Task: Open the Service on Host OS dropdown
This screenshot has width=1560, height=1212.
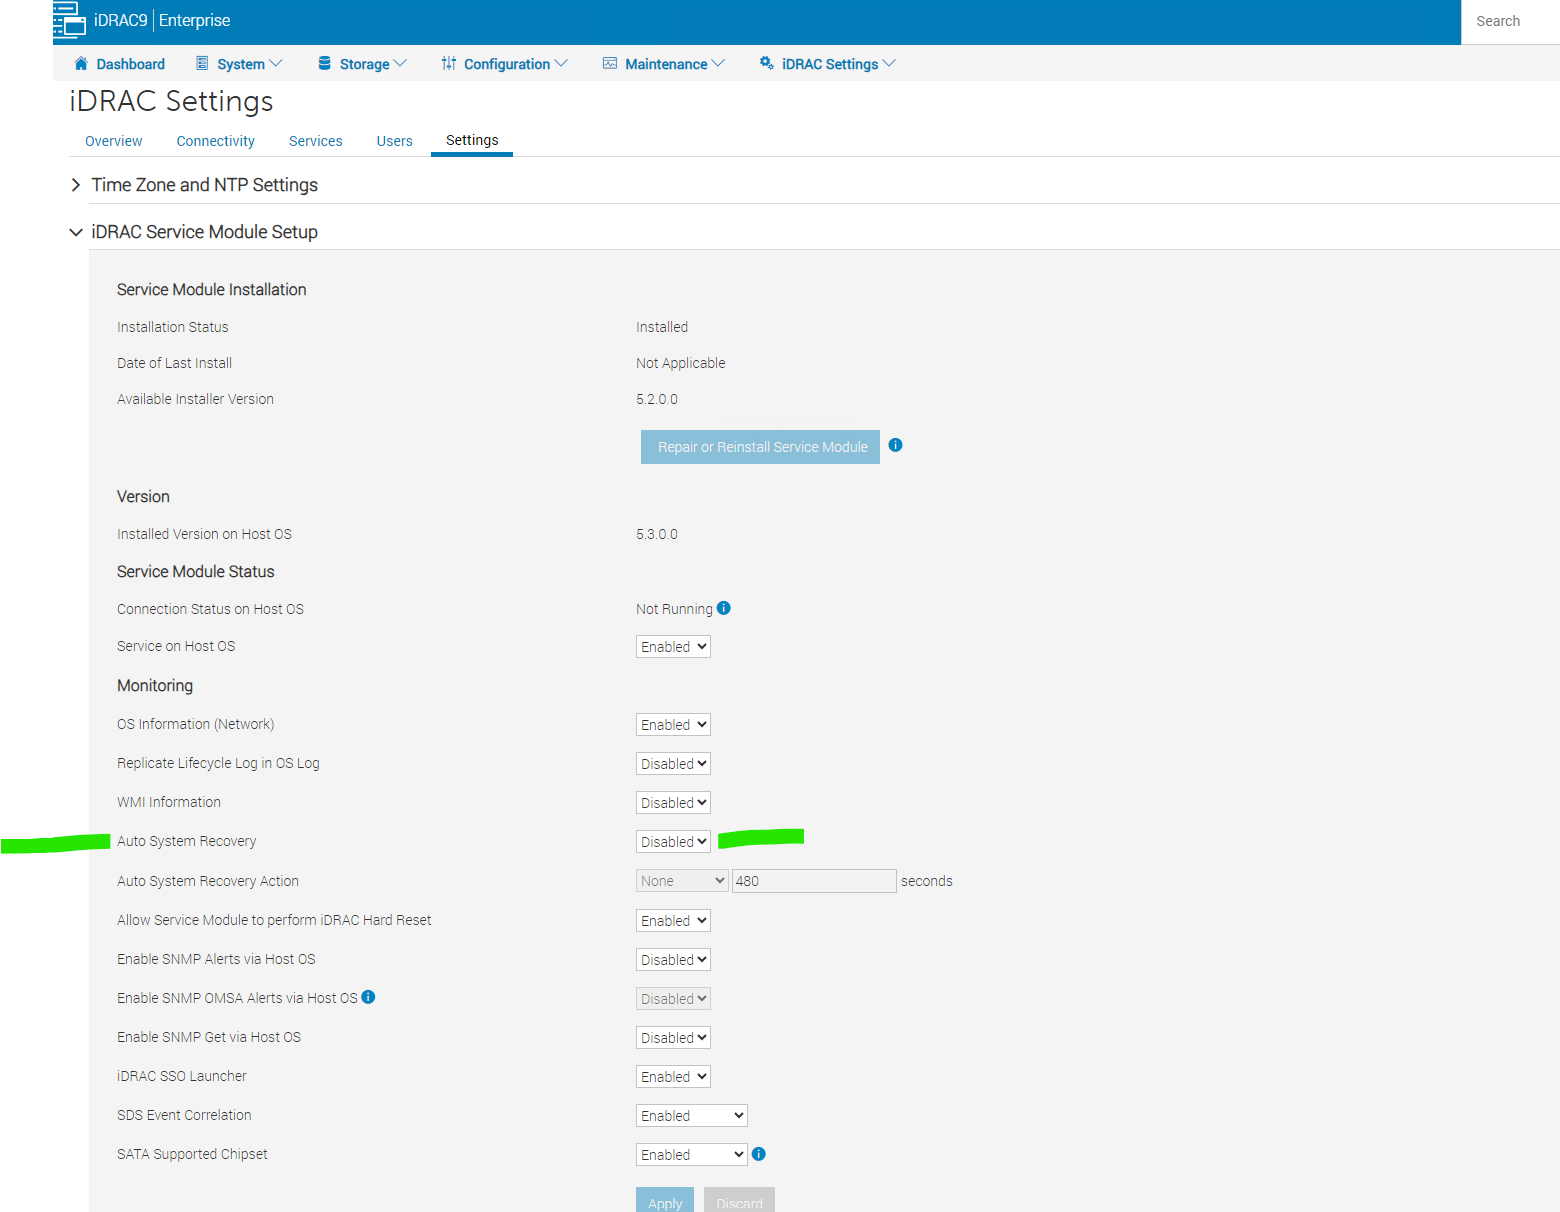Action: [673, 647]
